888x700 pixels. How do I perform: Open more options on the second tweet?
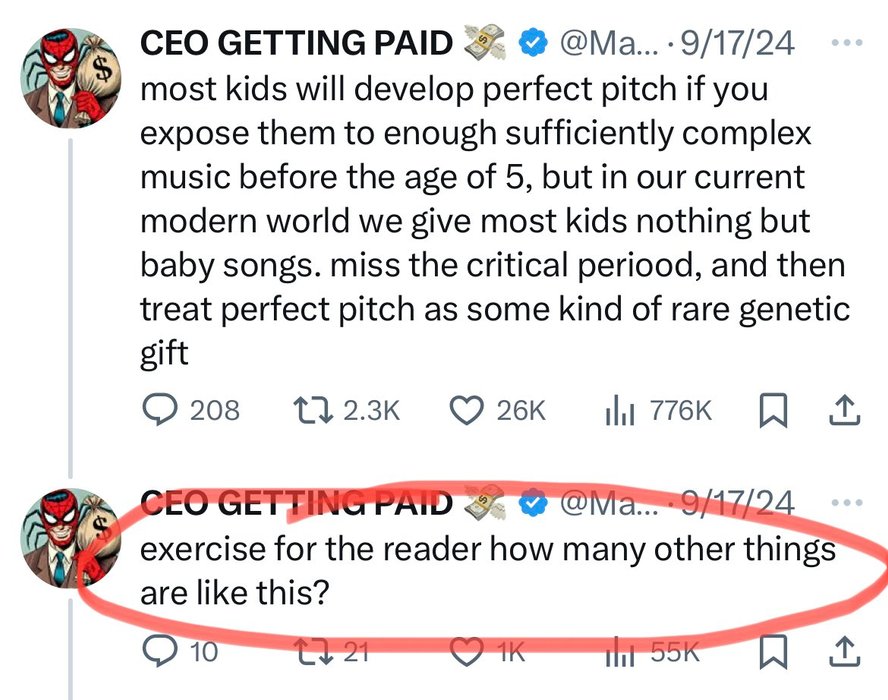846,503
